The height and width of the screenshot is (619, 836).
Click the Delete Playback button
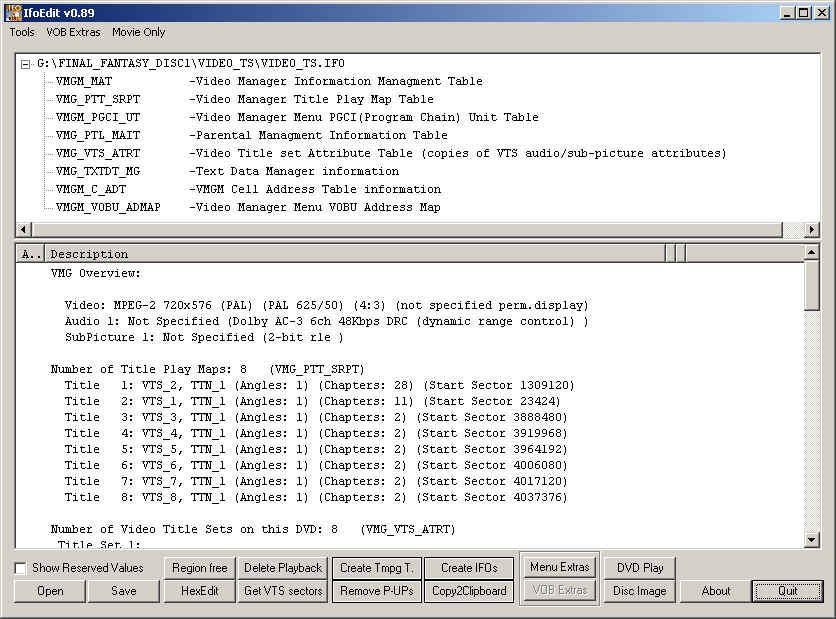283,568
